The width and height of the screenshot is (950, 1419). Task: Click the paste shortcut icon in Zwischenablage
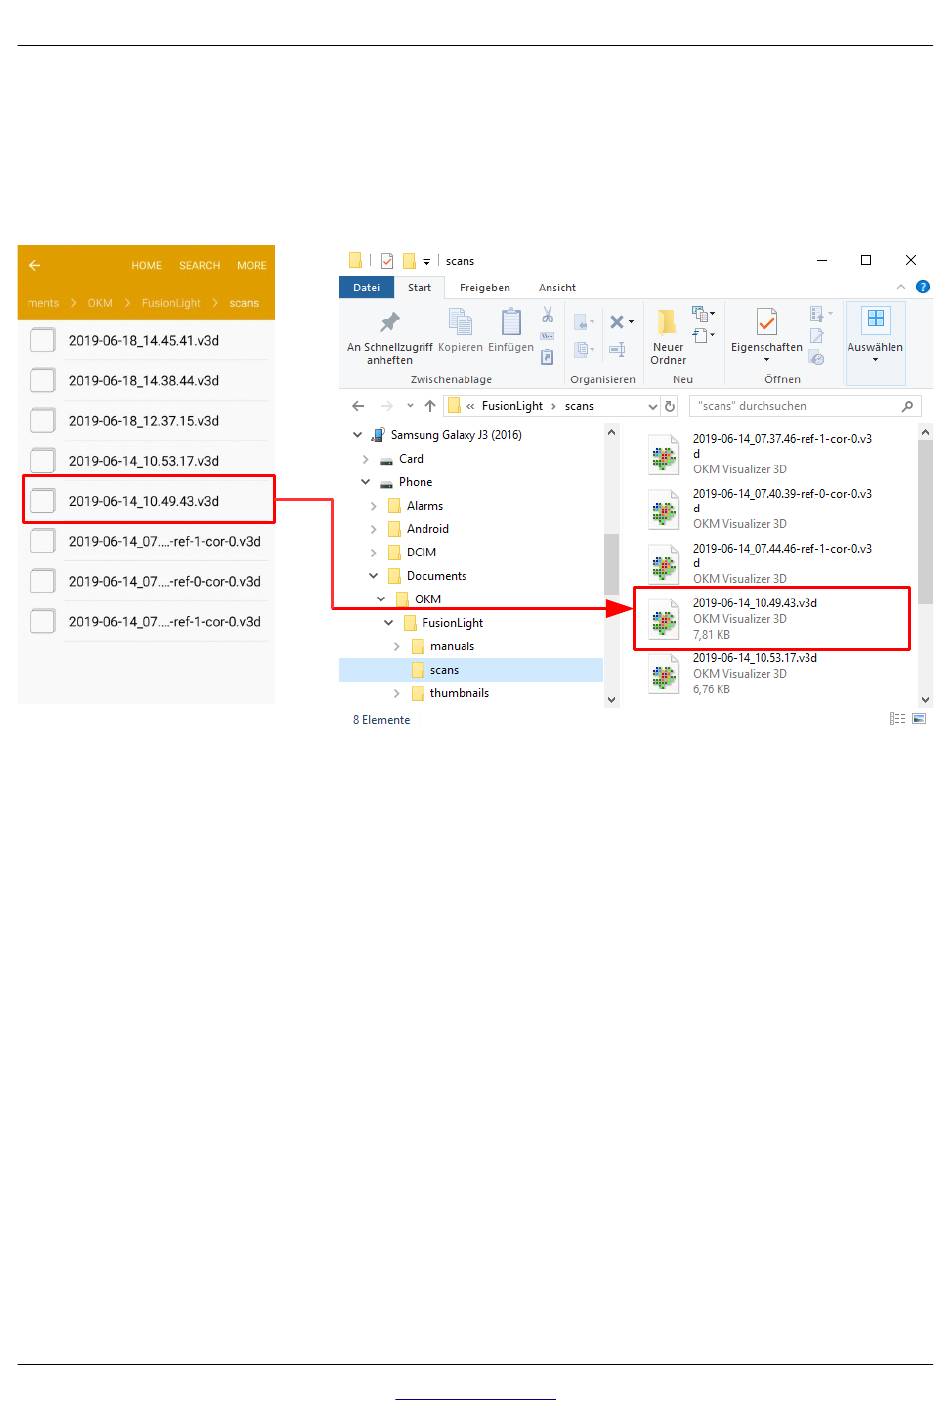tap(547, 356)
